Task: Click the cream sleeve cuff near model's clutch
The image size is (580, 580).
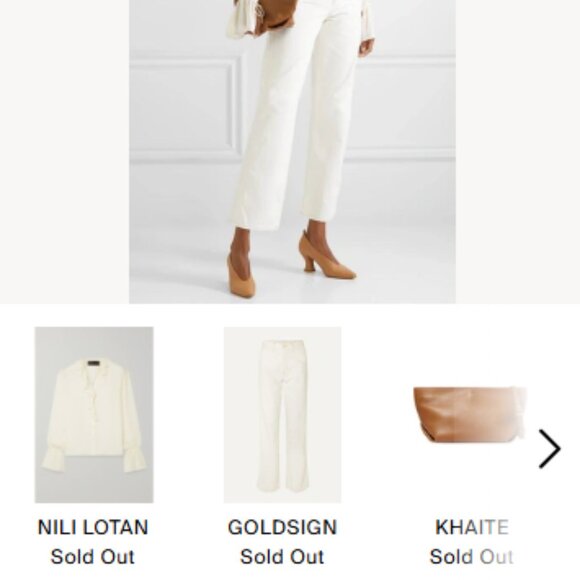Action: click(x=241, y=20)
